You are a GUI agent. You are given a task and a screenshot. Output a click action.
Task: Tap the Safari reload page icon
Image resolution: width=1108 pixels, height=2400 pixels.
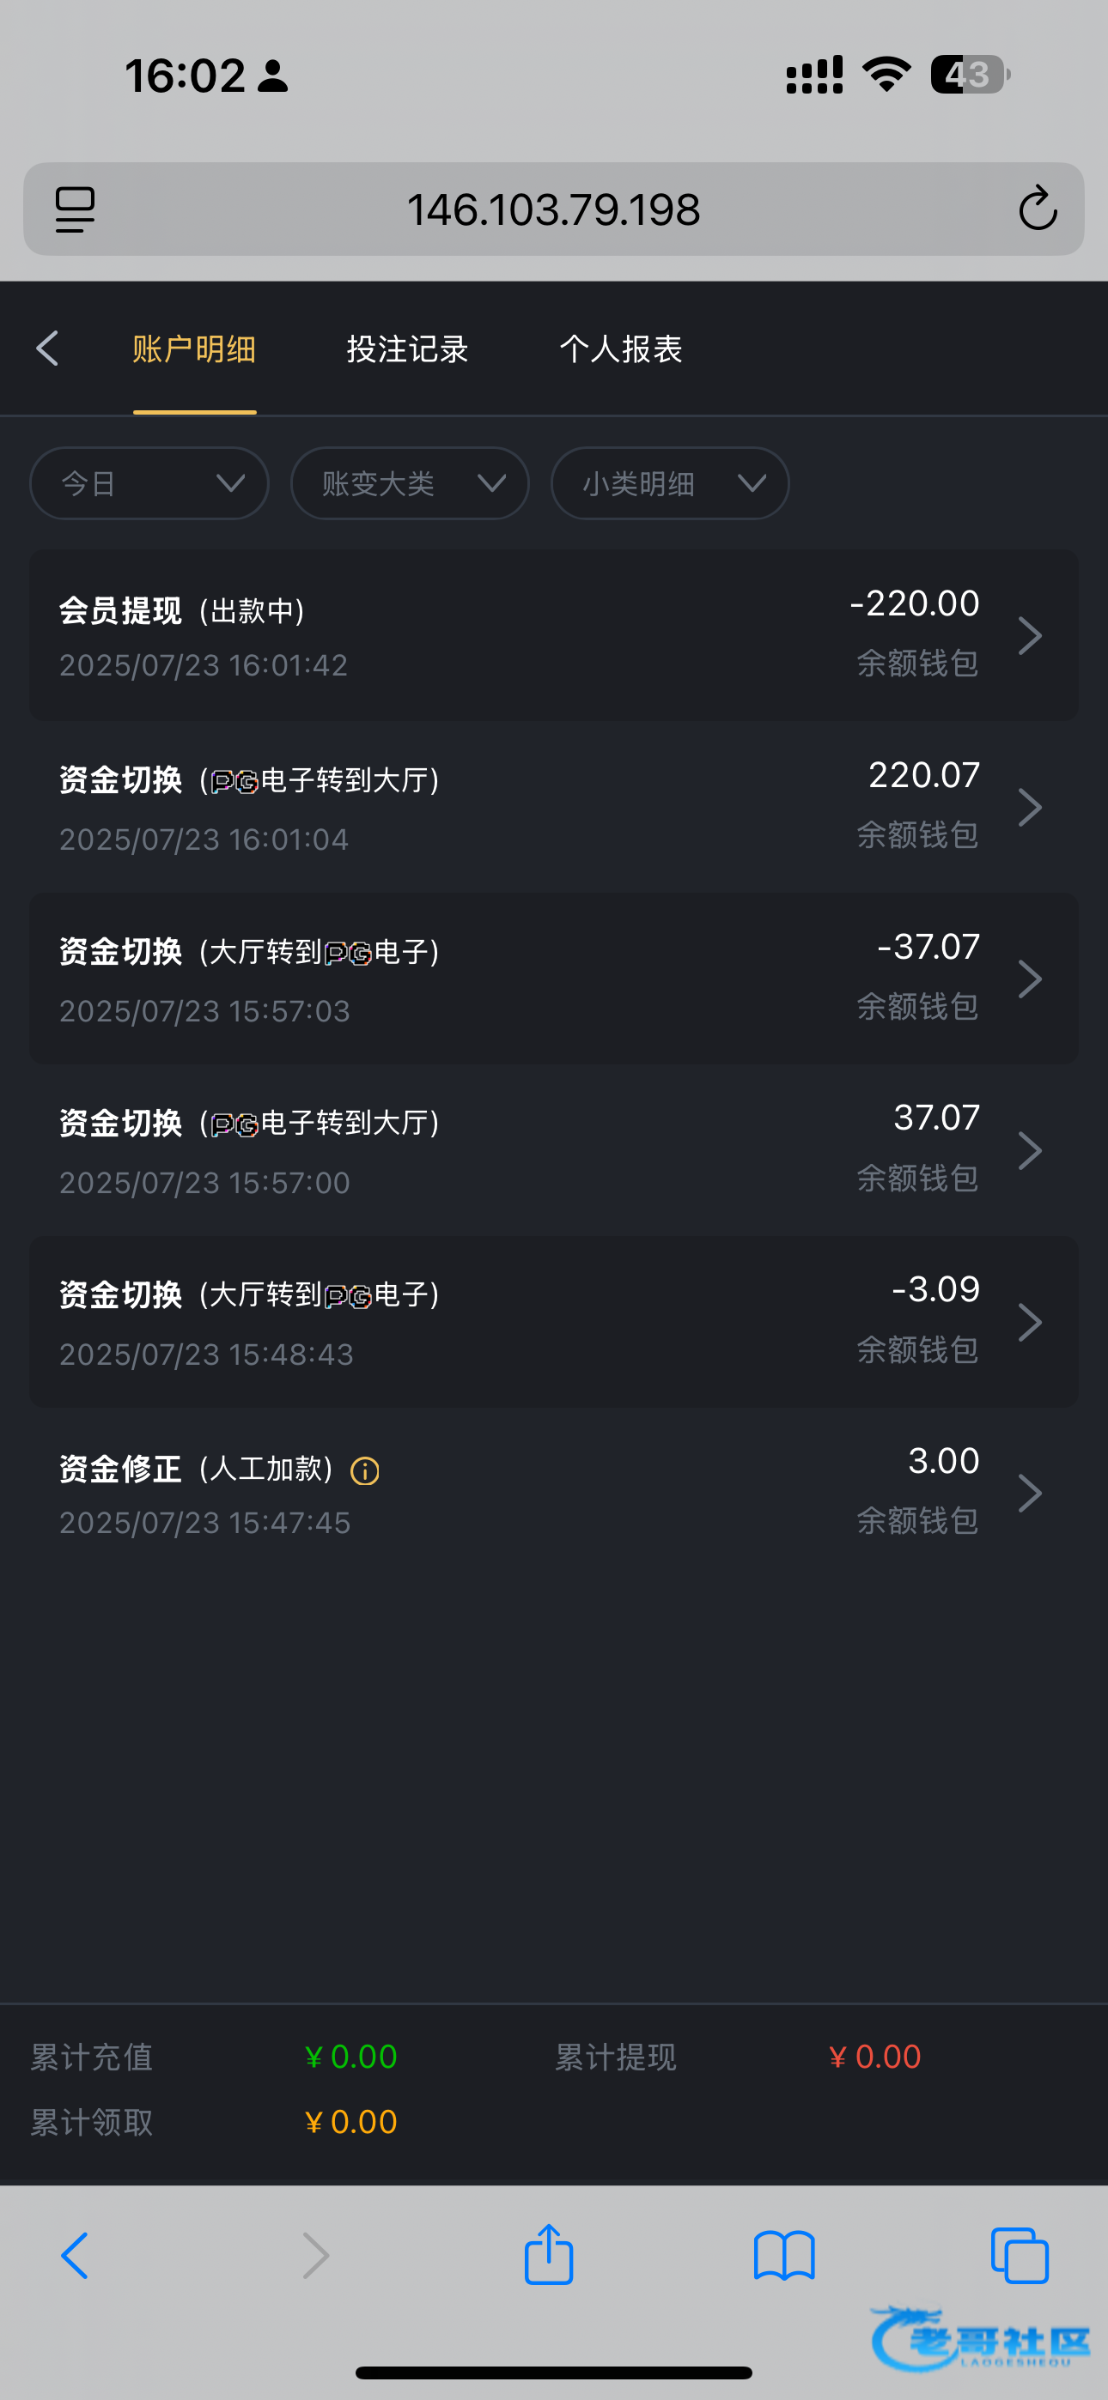click(1037, 209)
